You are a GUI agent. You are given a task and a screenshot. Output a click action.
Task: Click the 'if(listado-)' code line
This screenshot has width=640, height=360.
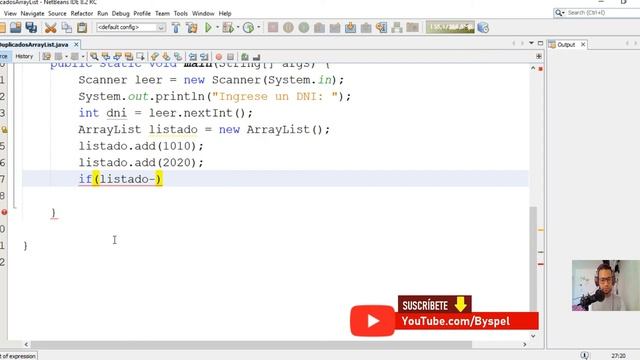(120, 179)
